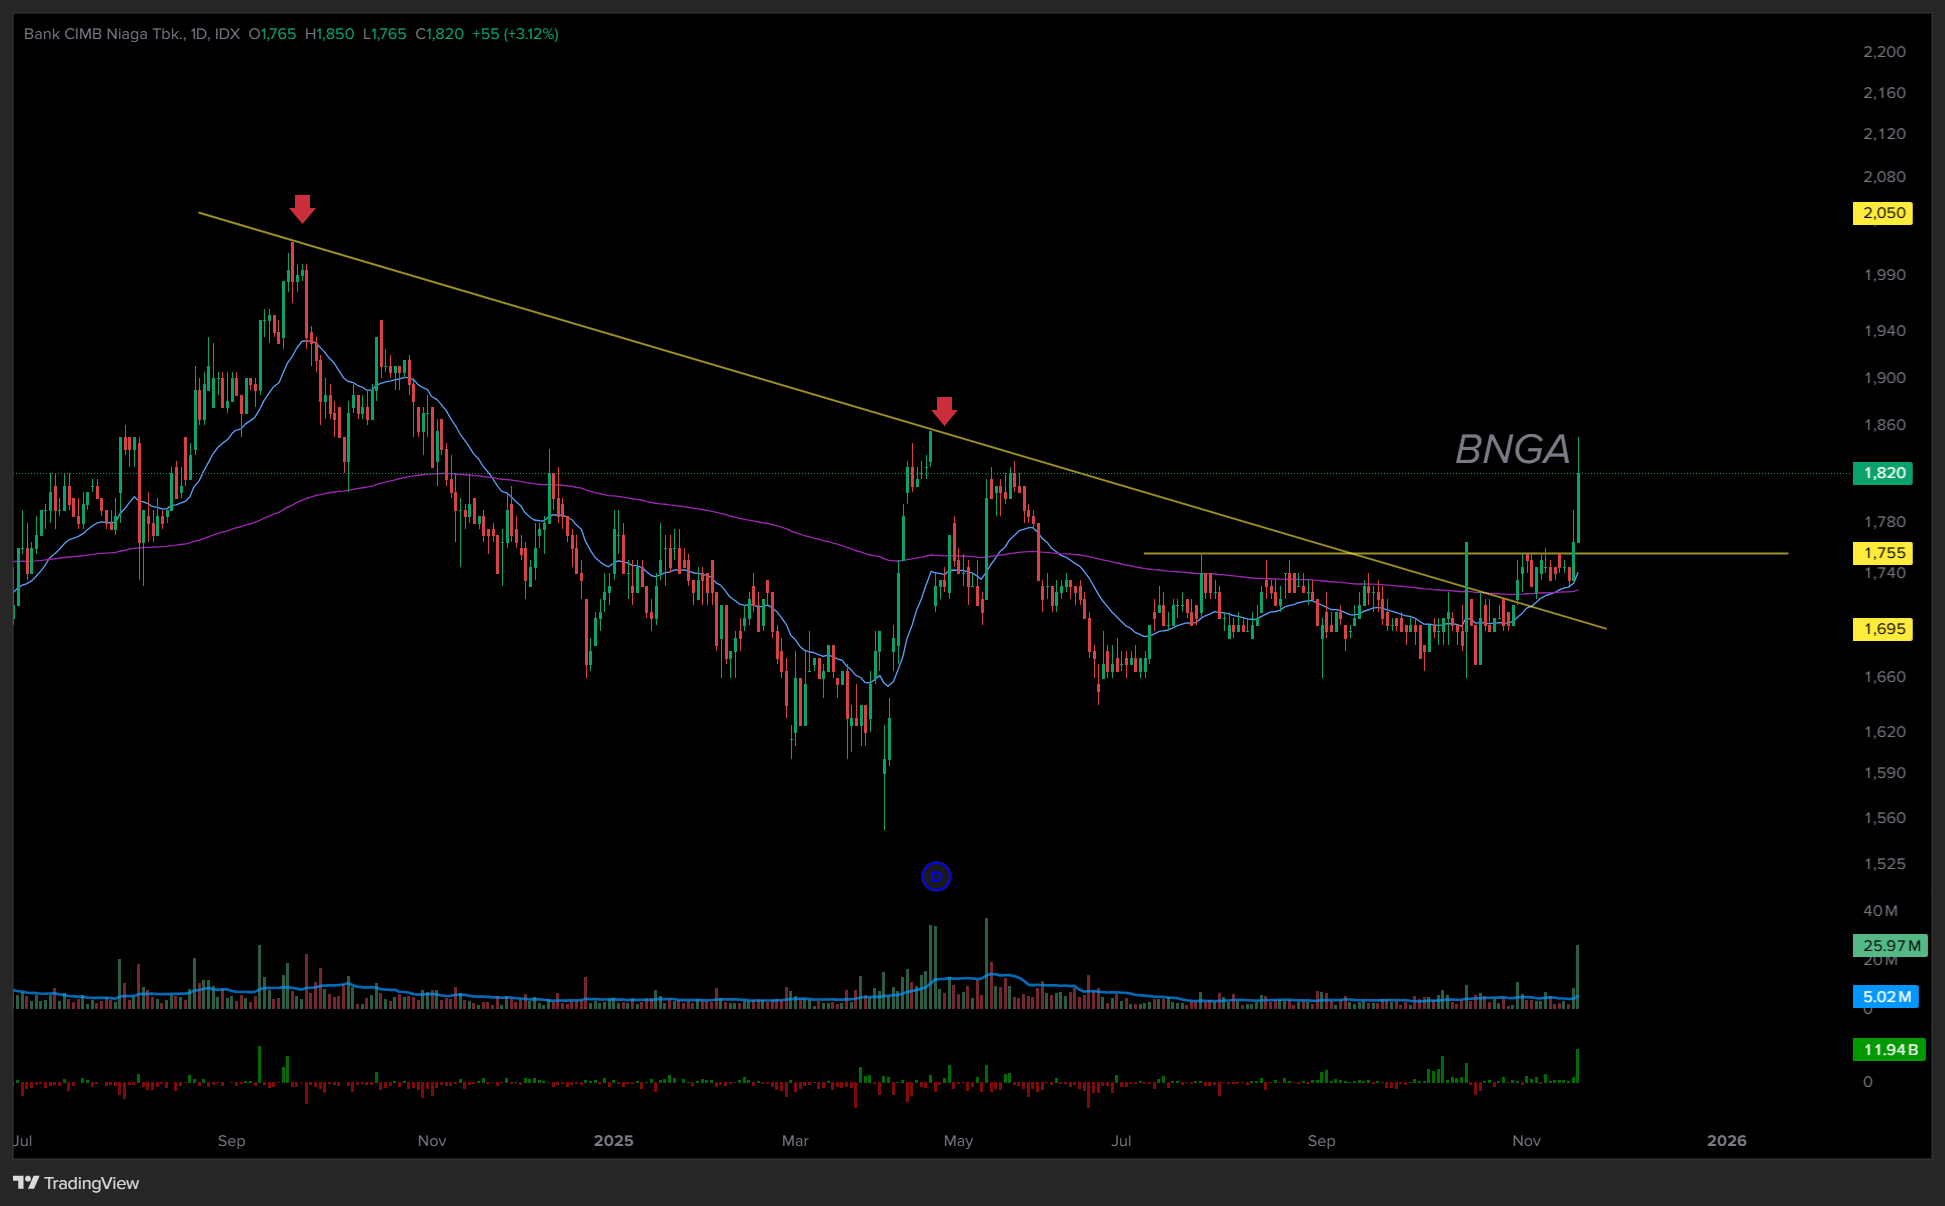This screenshot has height=1206, width=1945.
Task: Select the 1,755 yellow price label
Action: click(x=1883, y=553)
